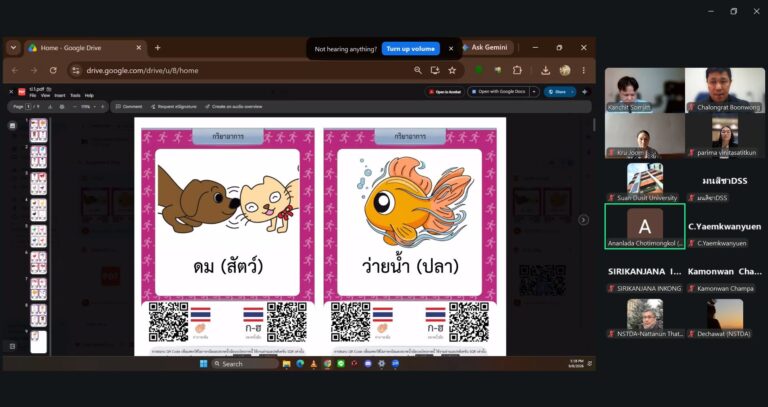Screen dimensions: 768x407
Task: Open the Insert menu of the PDF viewer
Action: pos(60,96)
